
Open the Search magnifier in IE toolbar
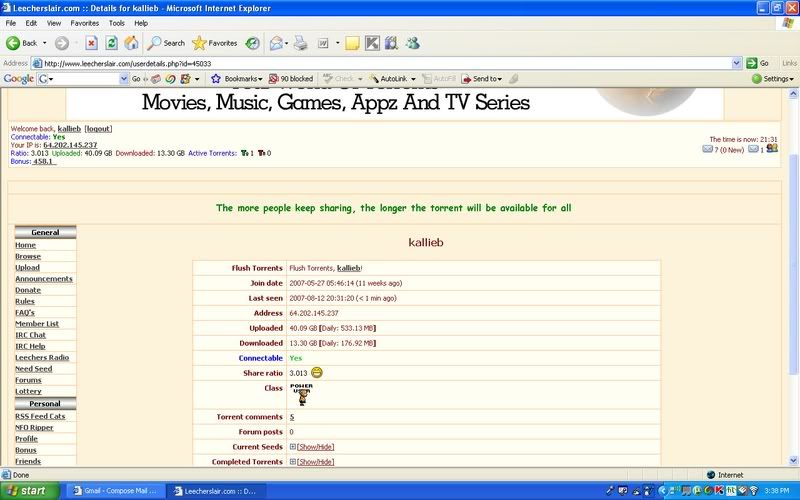click(x=166, y=43)
